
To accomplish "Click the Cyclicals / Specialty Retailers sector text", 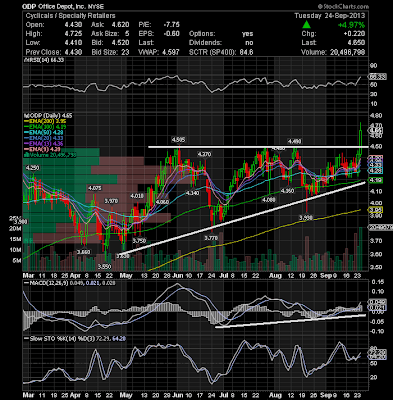I will pyautogui.click(x=70, y=16).
